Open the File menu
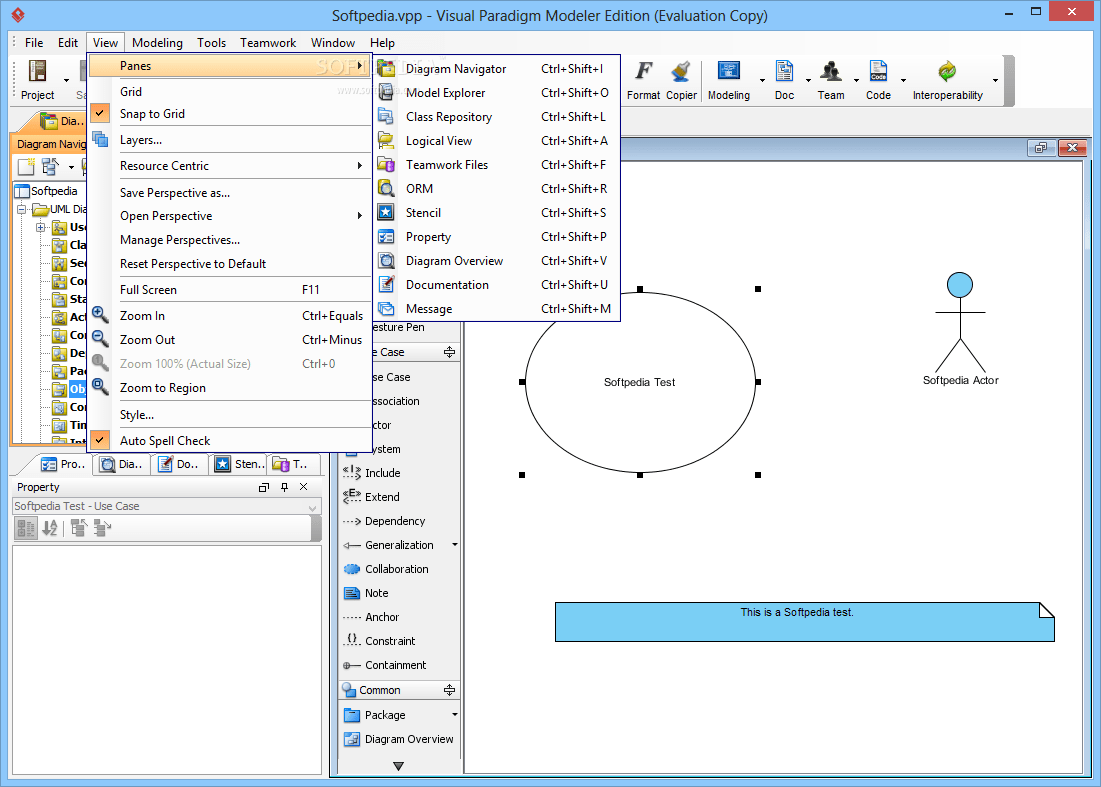The image size is (1101, 787). tap(34, 43)
